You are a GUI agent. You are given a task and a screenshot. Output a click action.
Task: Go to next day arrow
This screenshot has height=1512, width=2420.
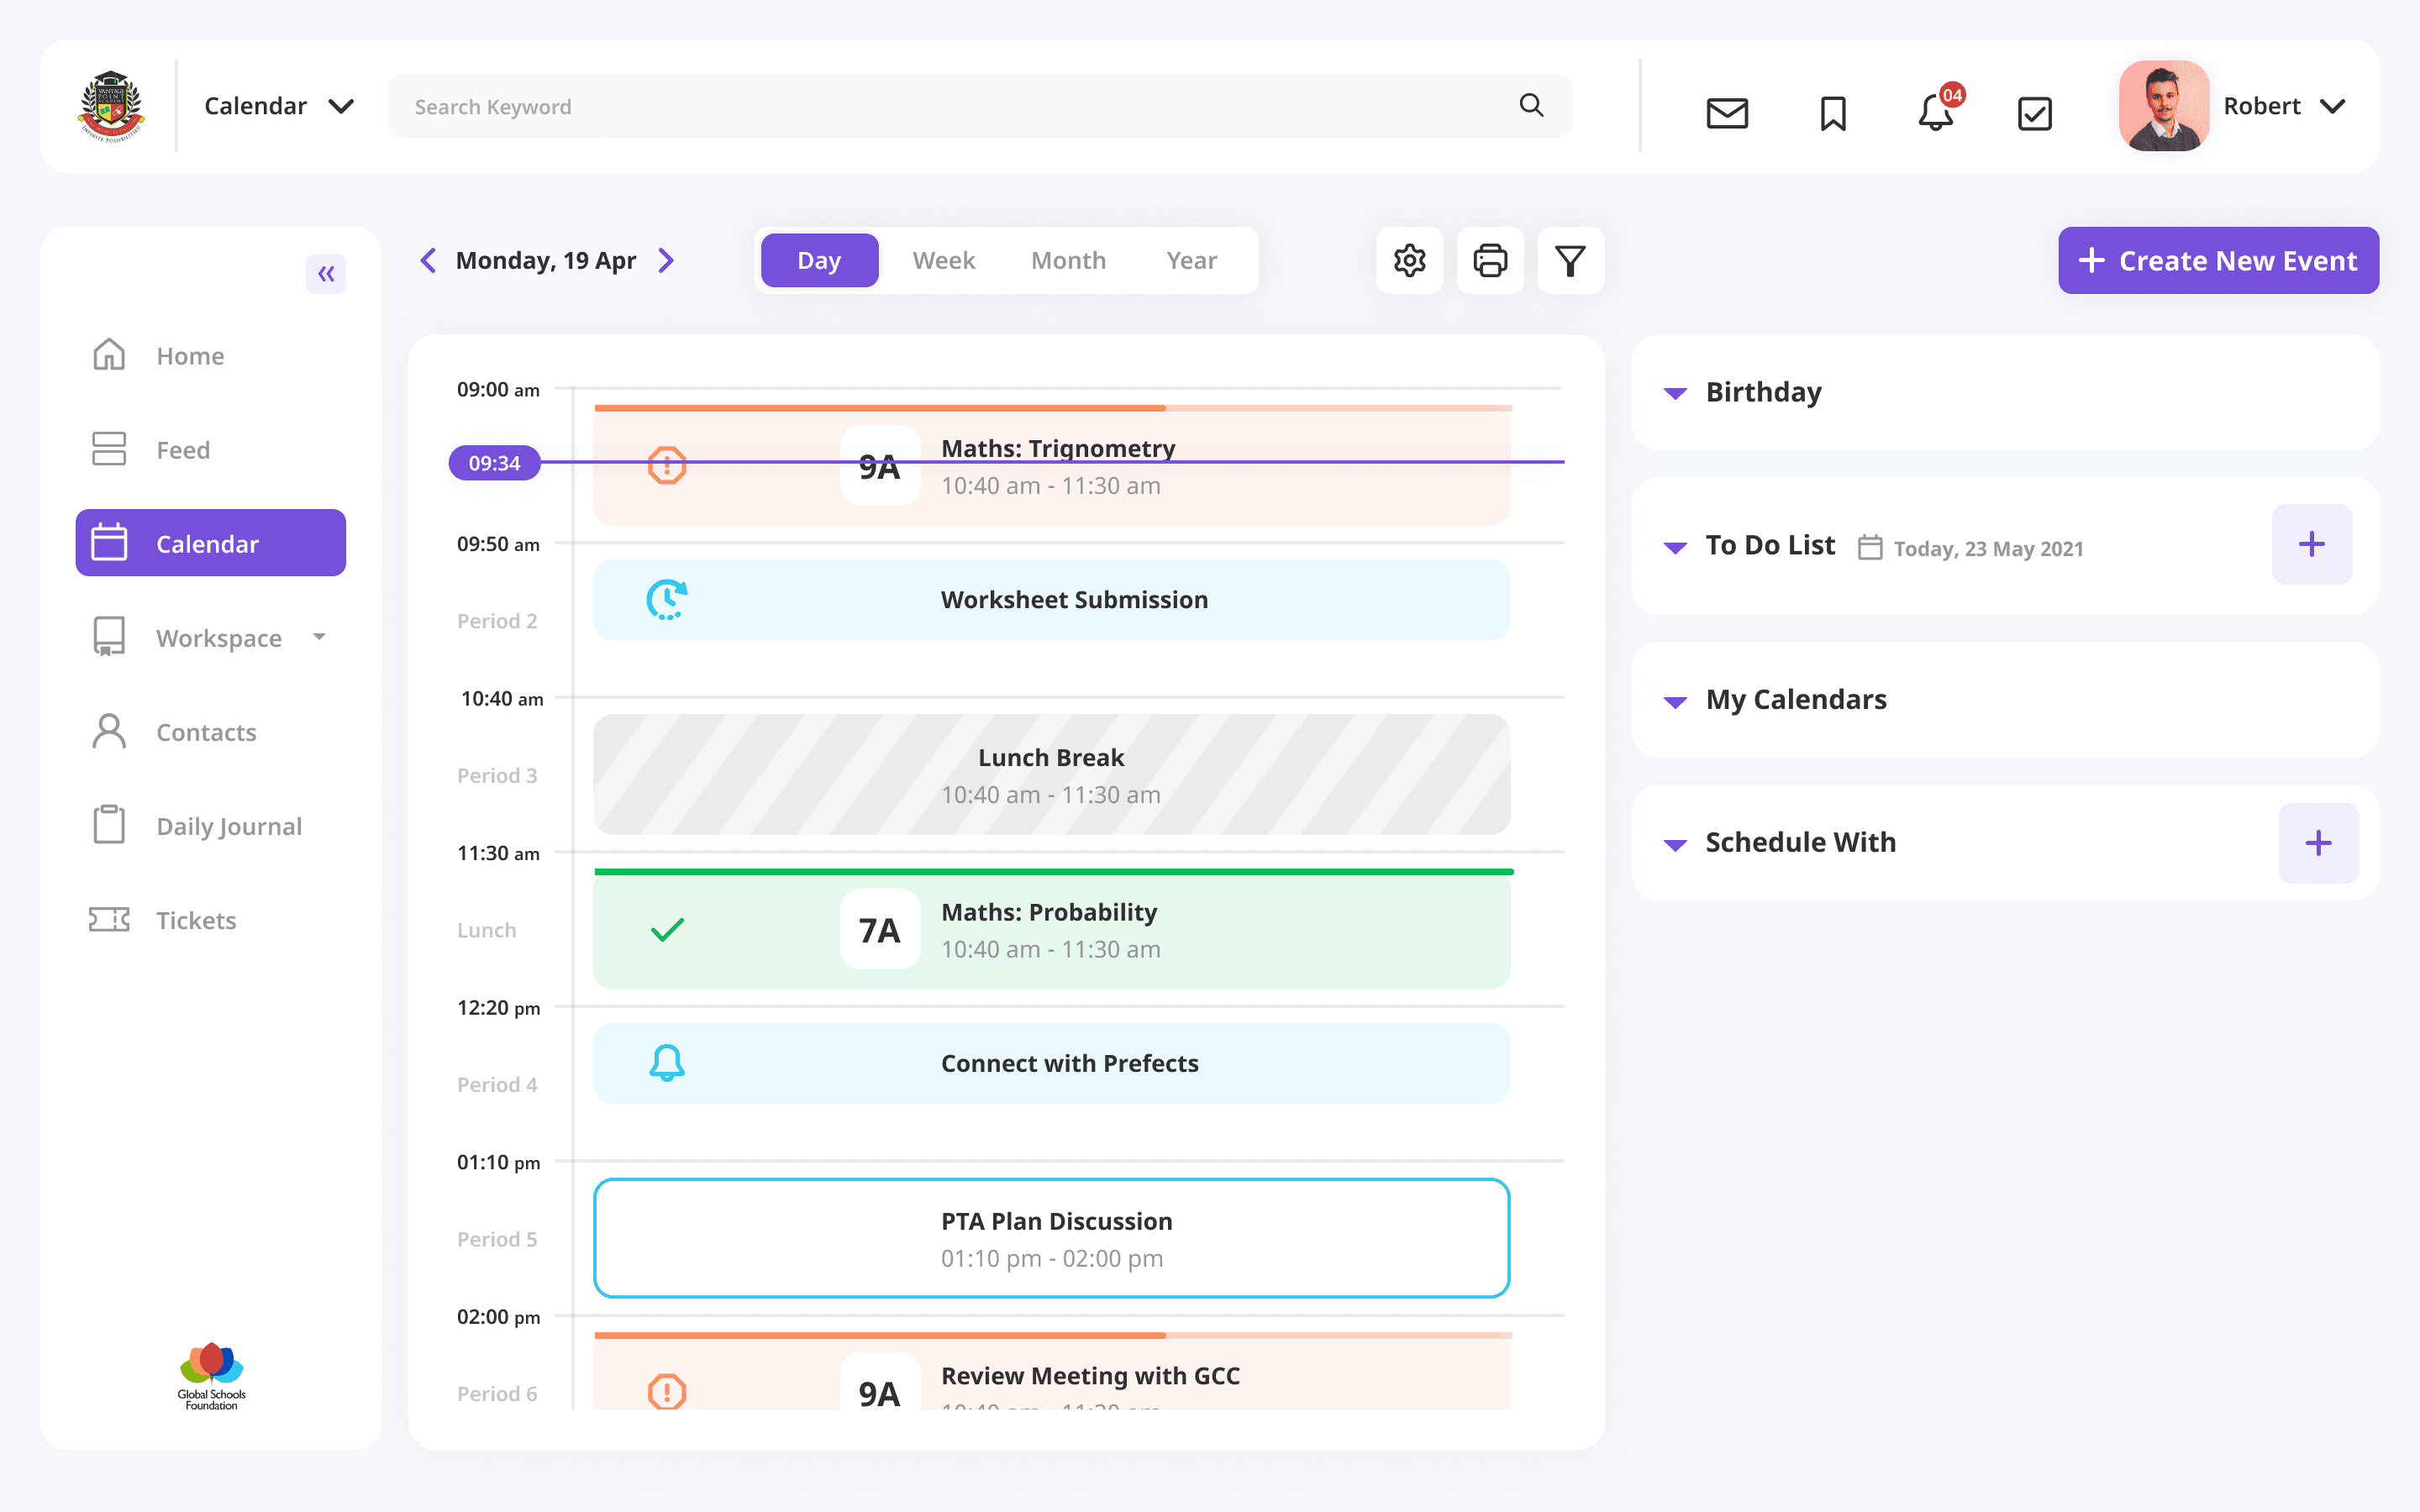click(x=667, y=261)
